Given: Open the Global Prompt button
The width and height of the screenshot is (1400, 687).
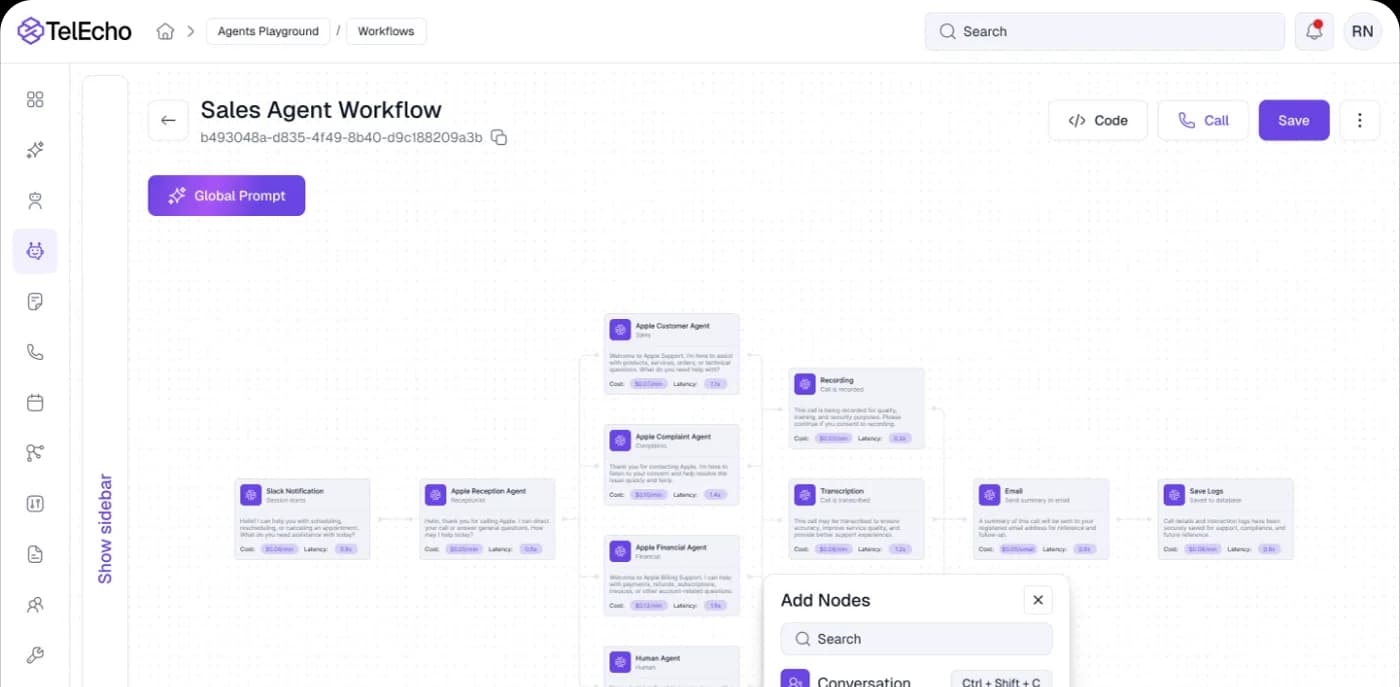Looking at the screenshot, I should 226,196.
